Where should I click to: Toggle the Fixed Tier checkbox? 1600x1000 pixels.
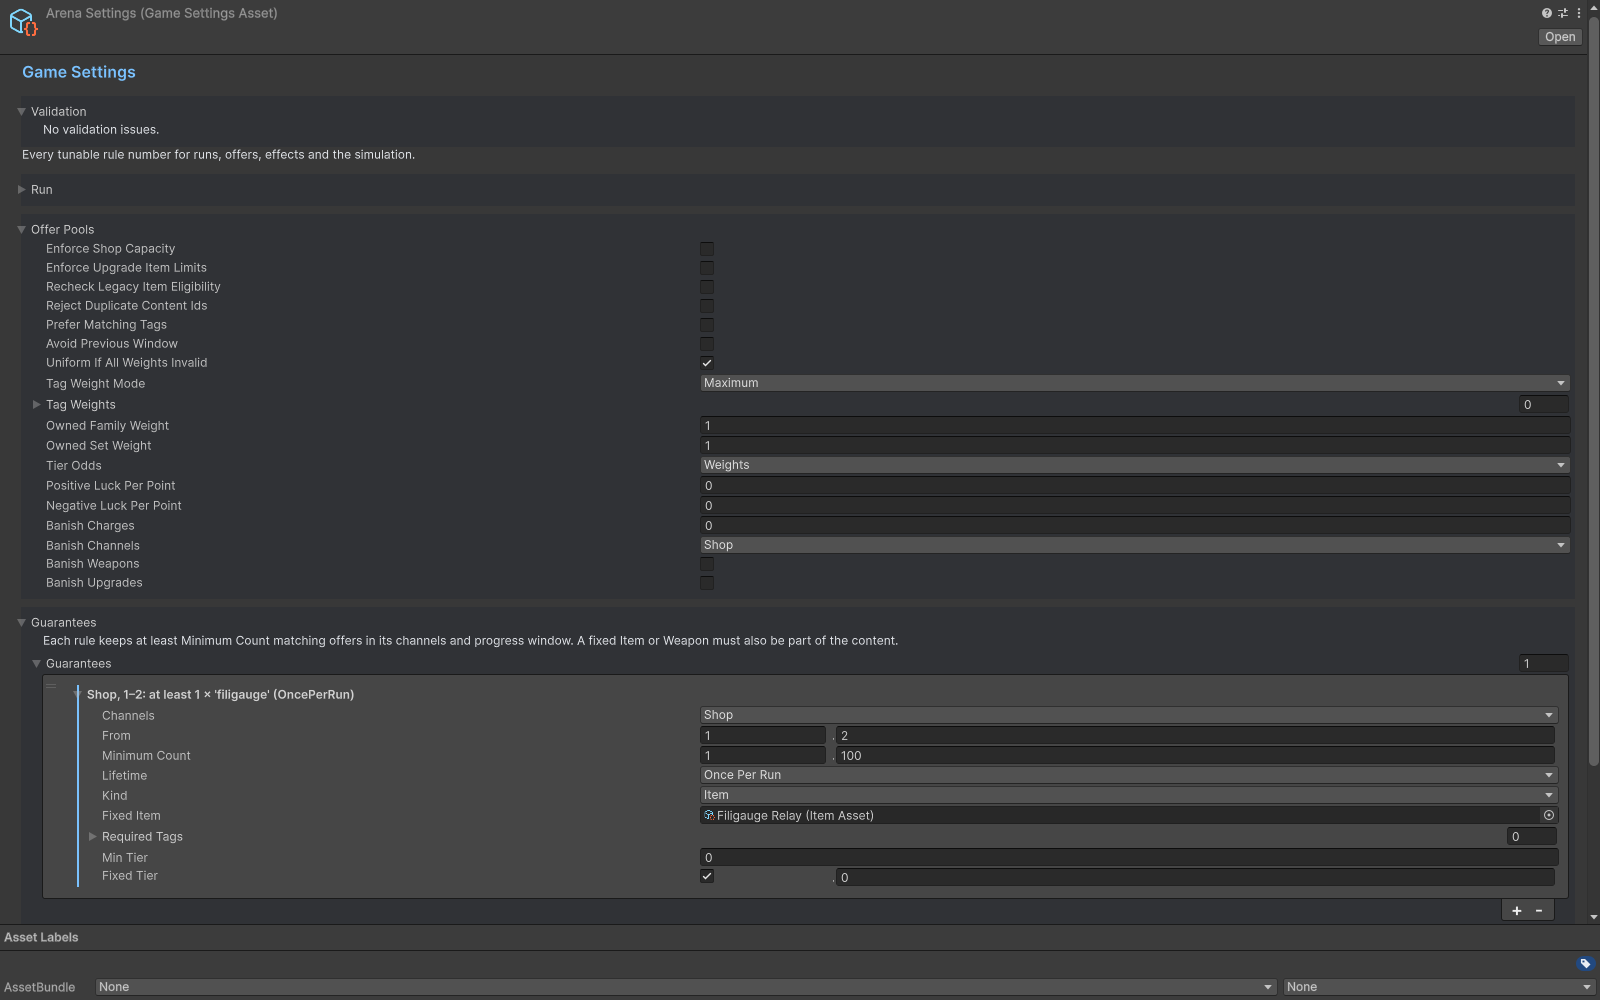point(707,876)
